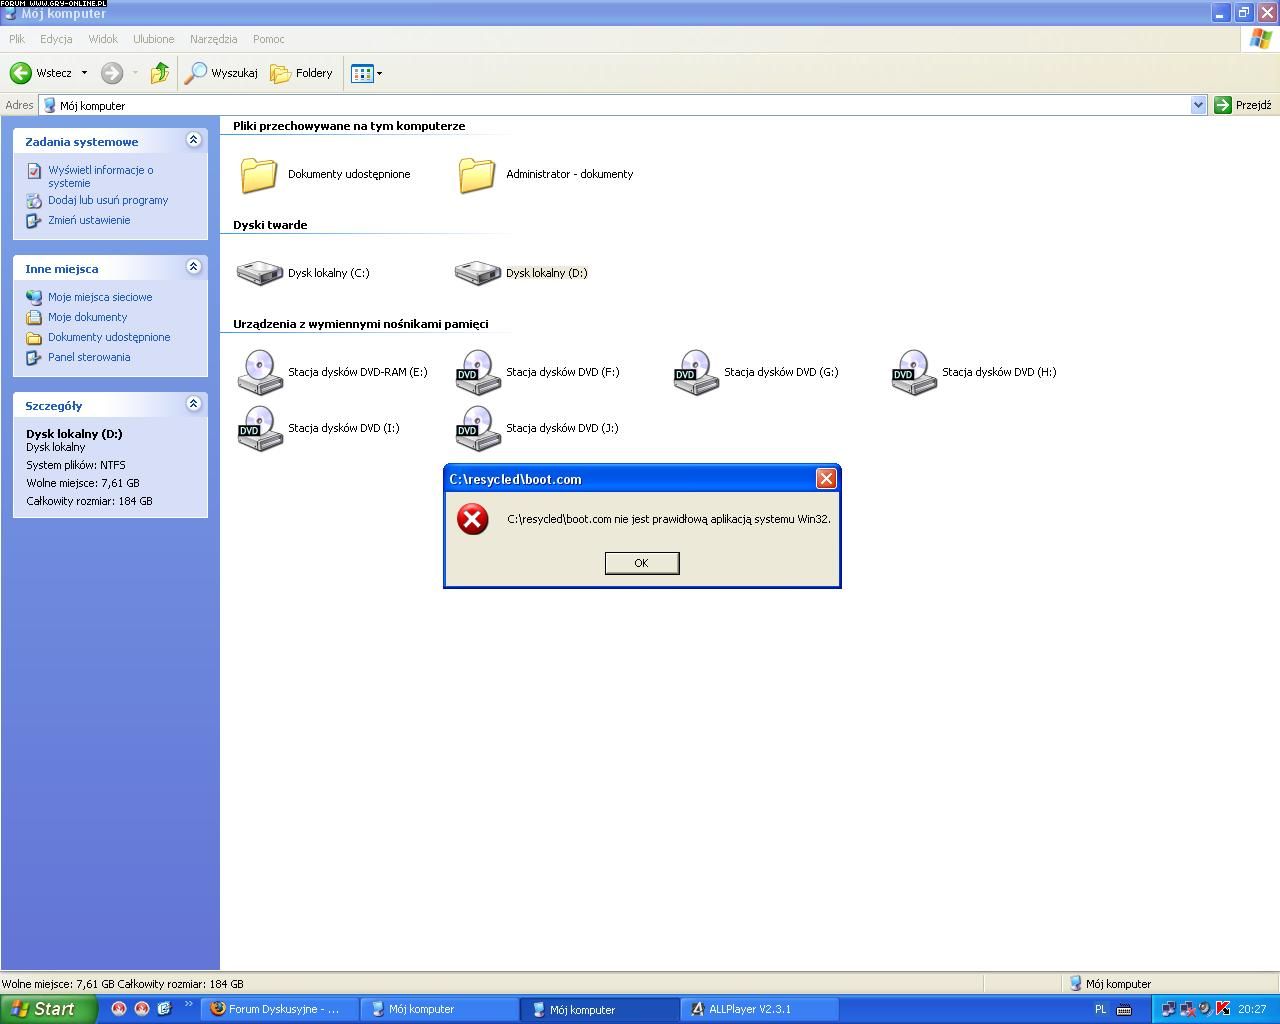
Task: Select Dysk lokalny (D:) drive icon
Action: click(x=478, y=272)
